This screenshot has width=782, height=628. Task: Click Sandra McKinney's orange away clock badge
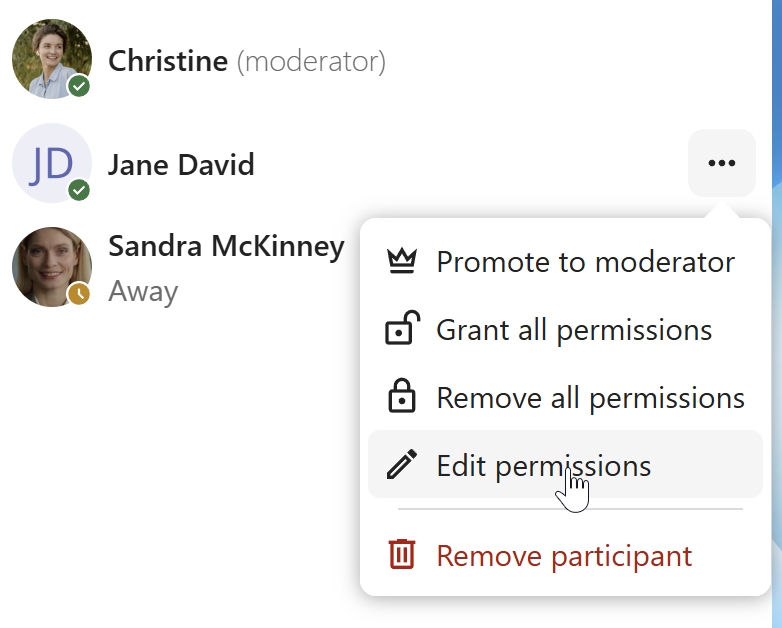[79, 293]
